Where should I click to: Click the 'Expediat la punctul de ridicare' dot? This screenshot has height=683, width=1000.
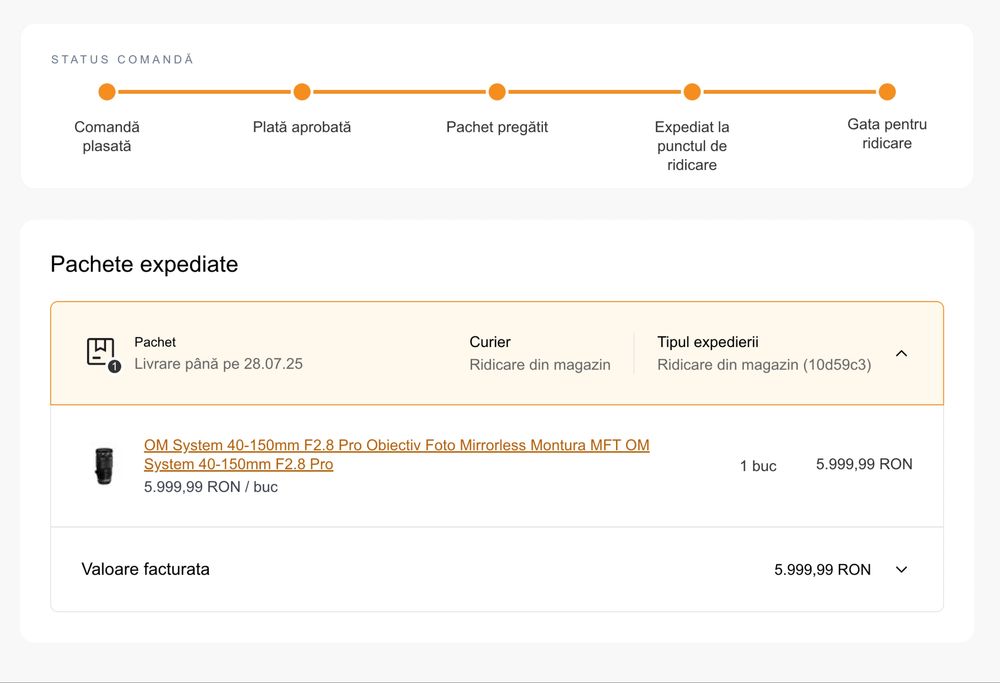pyautogui.click(x=692, y=92)
